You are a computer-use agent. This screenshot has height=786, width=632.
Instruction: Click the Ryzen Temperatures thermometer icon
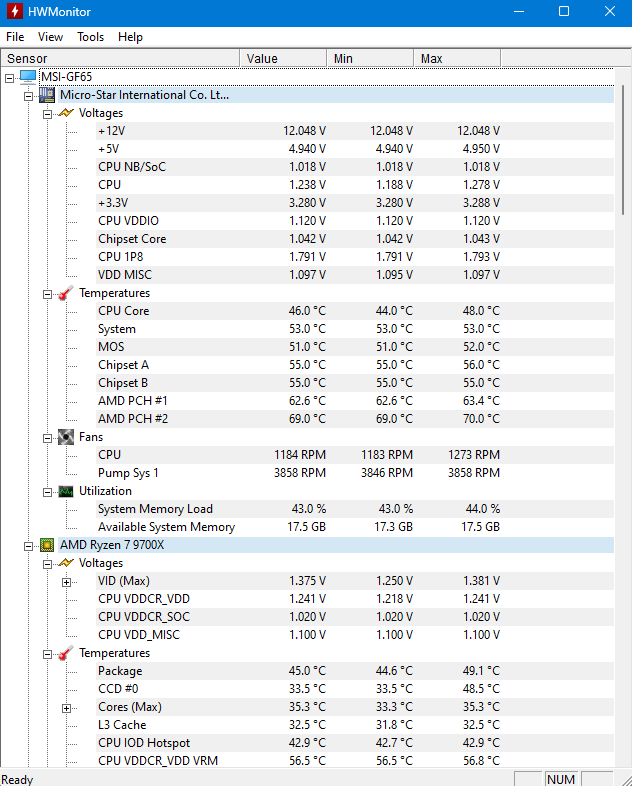click(66, 653)
